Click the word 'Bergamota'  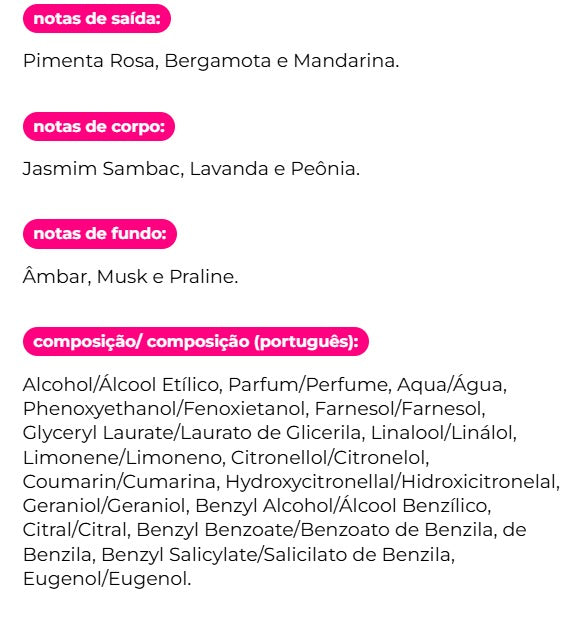218,61
